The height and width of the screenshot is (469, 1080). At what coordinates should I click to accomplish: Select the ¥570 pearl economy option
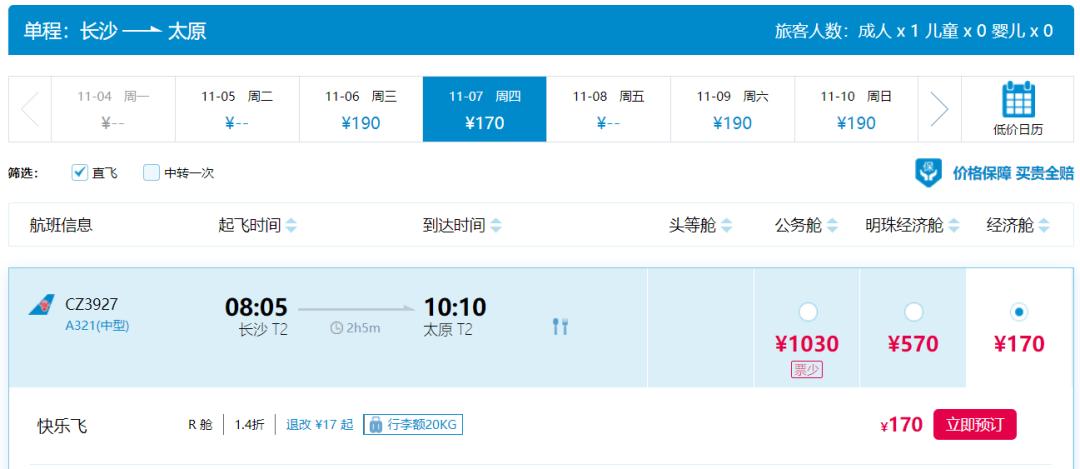tap(912, 312)
